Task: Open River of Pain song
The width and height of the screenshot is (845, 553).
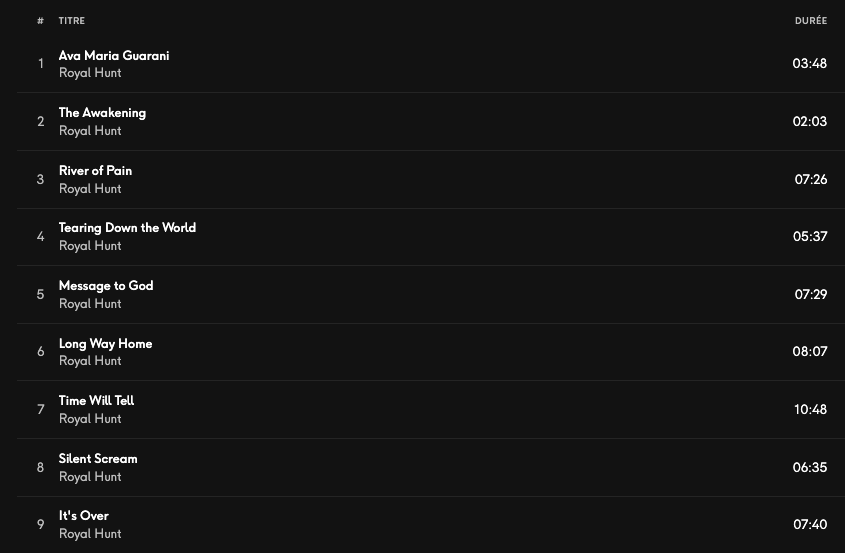Action: pos(95,171)
